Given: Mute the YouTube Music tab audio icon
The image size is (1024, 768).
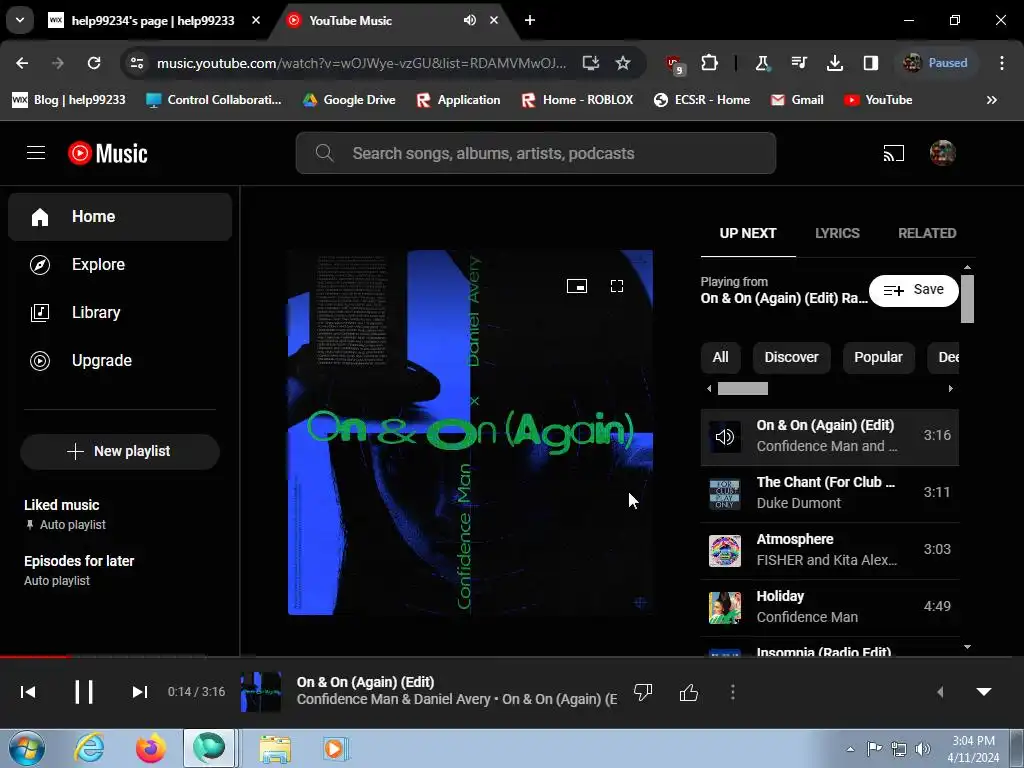Looking at the screenshot, I should [x=470, y=20].
